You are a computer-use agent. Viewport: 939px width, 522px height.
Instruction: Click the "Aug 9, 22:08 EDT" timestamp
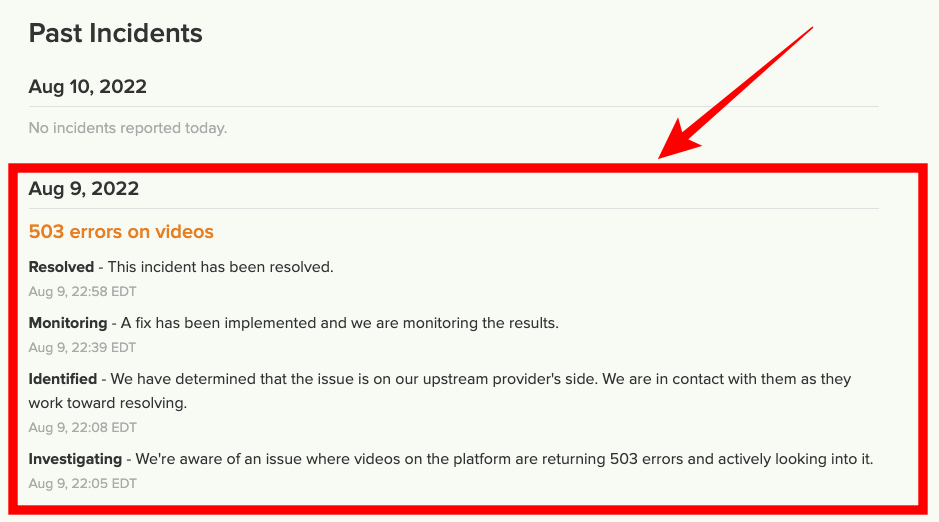click(82, 428)
